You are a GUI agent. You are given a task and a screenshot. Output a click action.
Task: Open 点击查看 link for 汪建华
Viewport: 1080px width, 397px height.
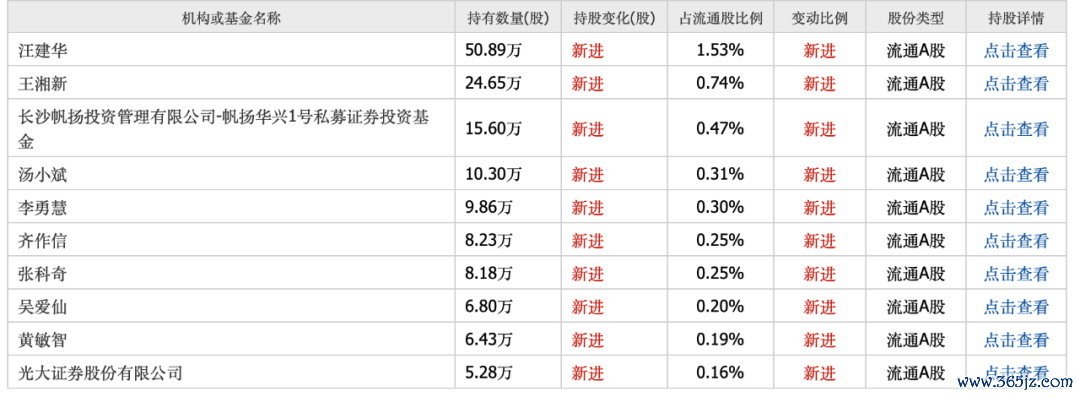(x=1016, y=50)
